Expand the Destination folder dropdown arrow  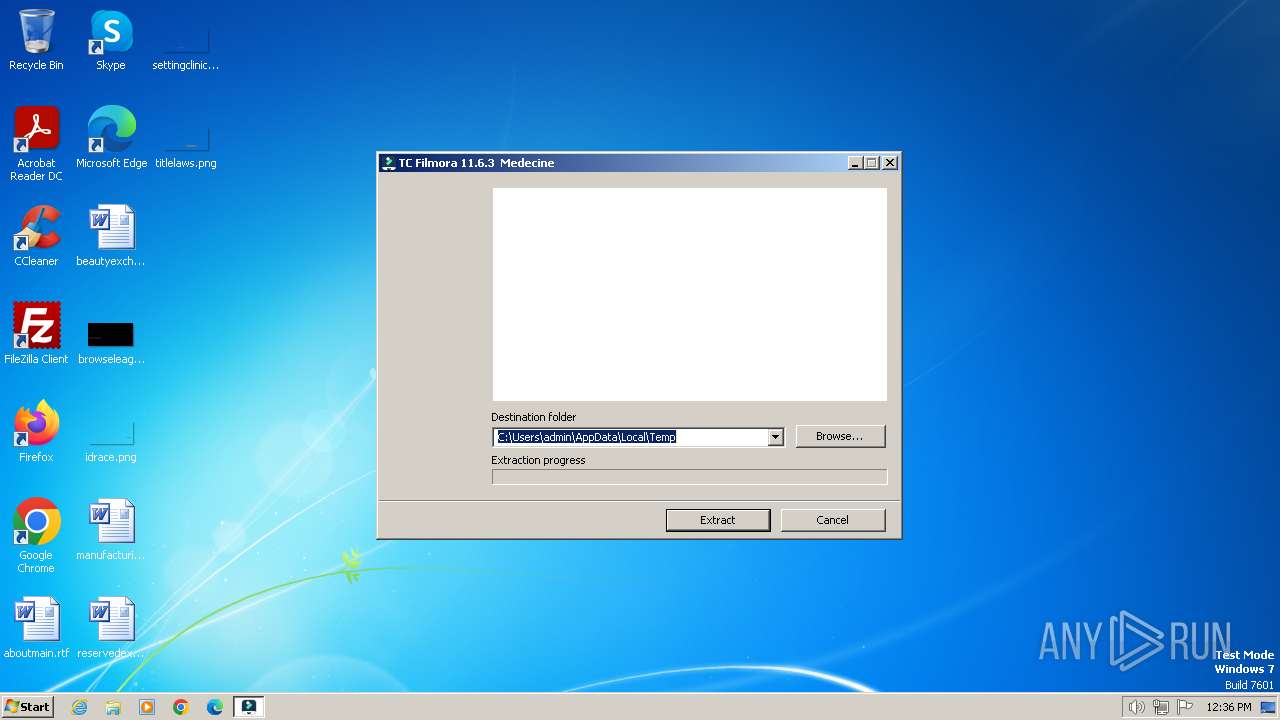[775, 437]
